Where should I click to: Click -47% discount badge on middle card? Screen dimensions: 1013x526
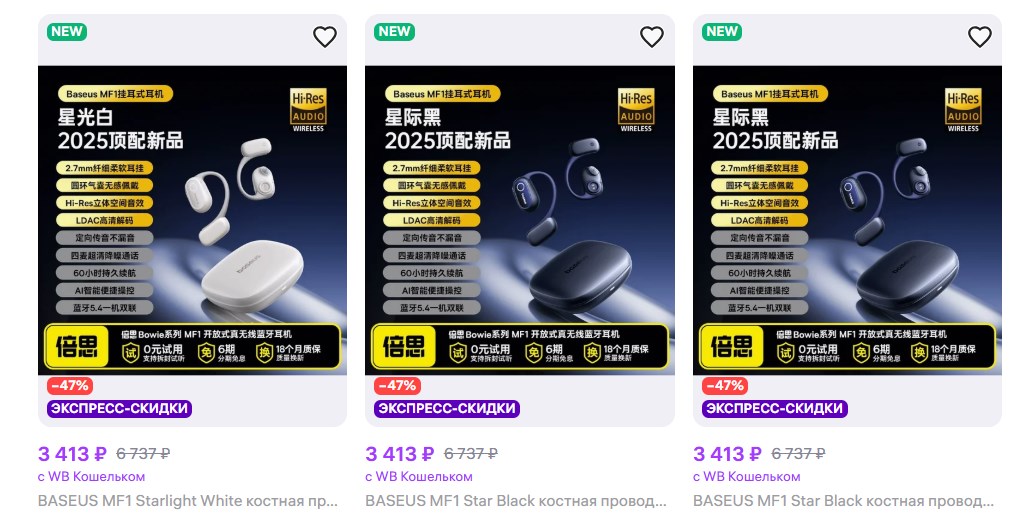(397, 386)
